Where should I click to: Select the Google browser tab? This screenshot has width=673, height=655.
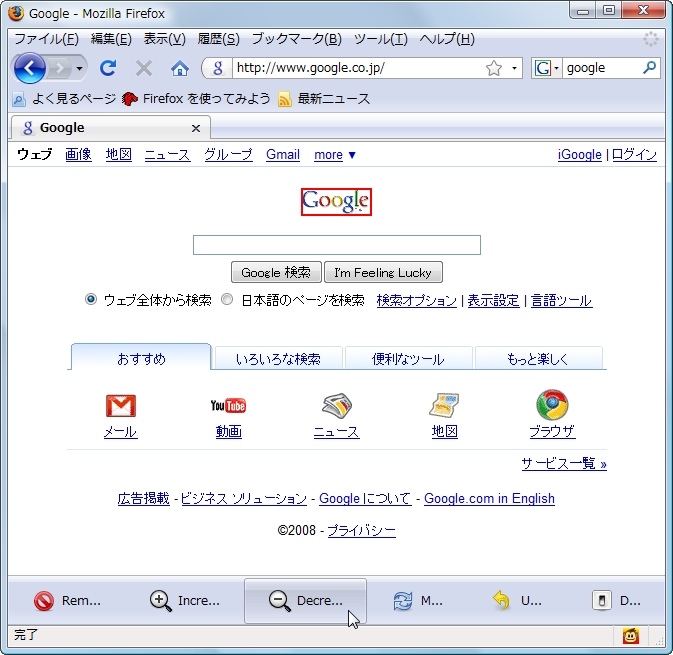pos(111,127)
